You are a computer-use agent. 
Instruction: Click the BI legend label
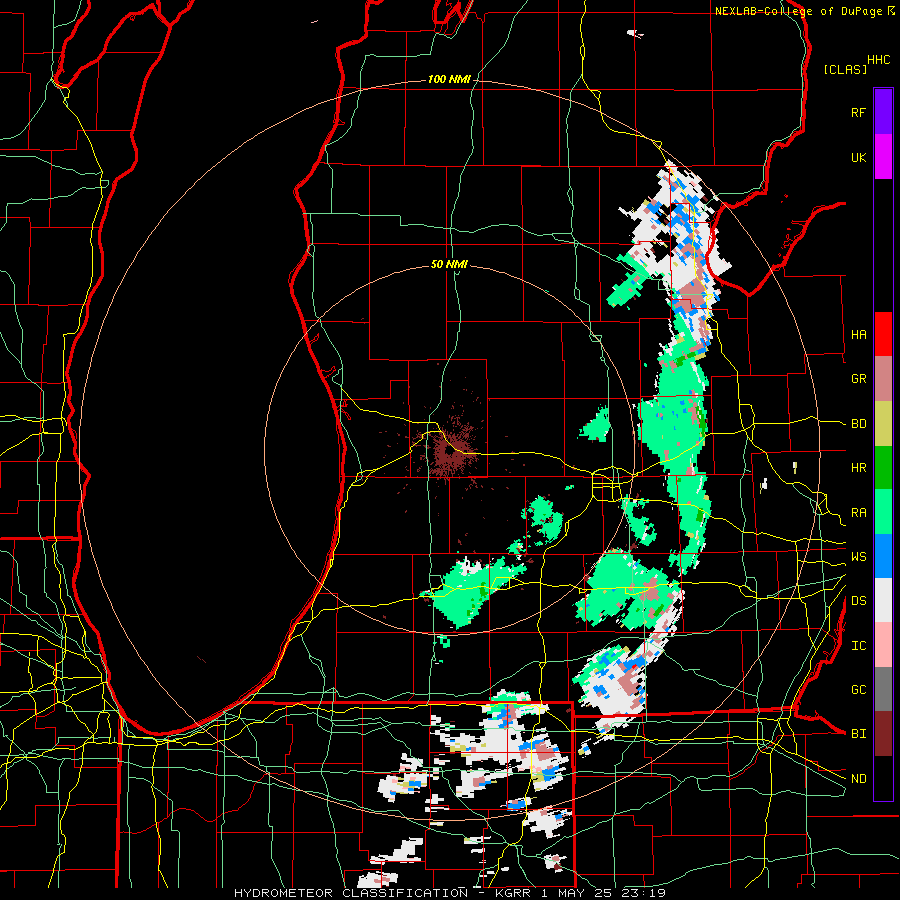858,734
